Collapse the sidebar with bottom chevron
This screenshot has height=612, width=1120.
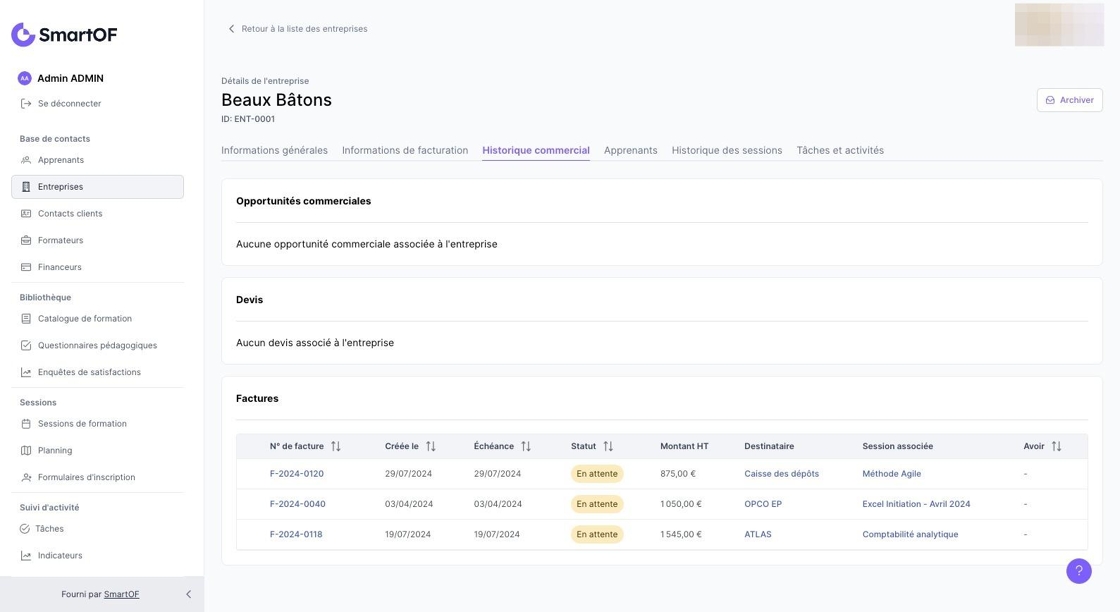(x=188, y=594)
